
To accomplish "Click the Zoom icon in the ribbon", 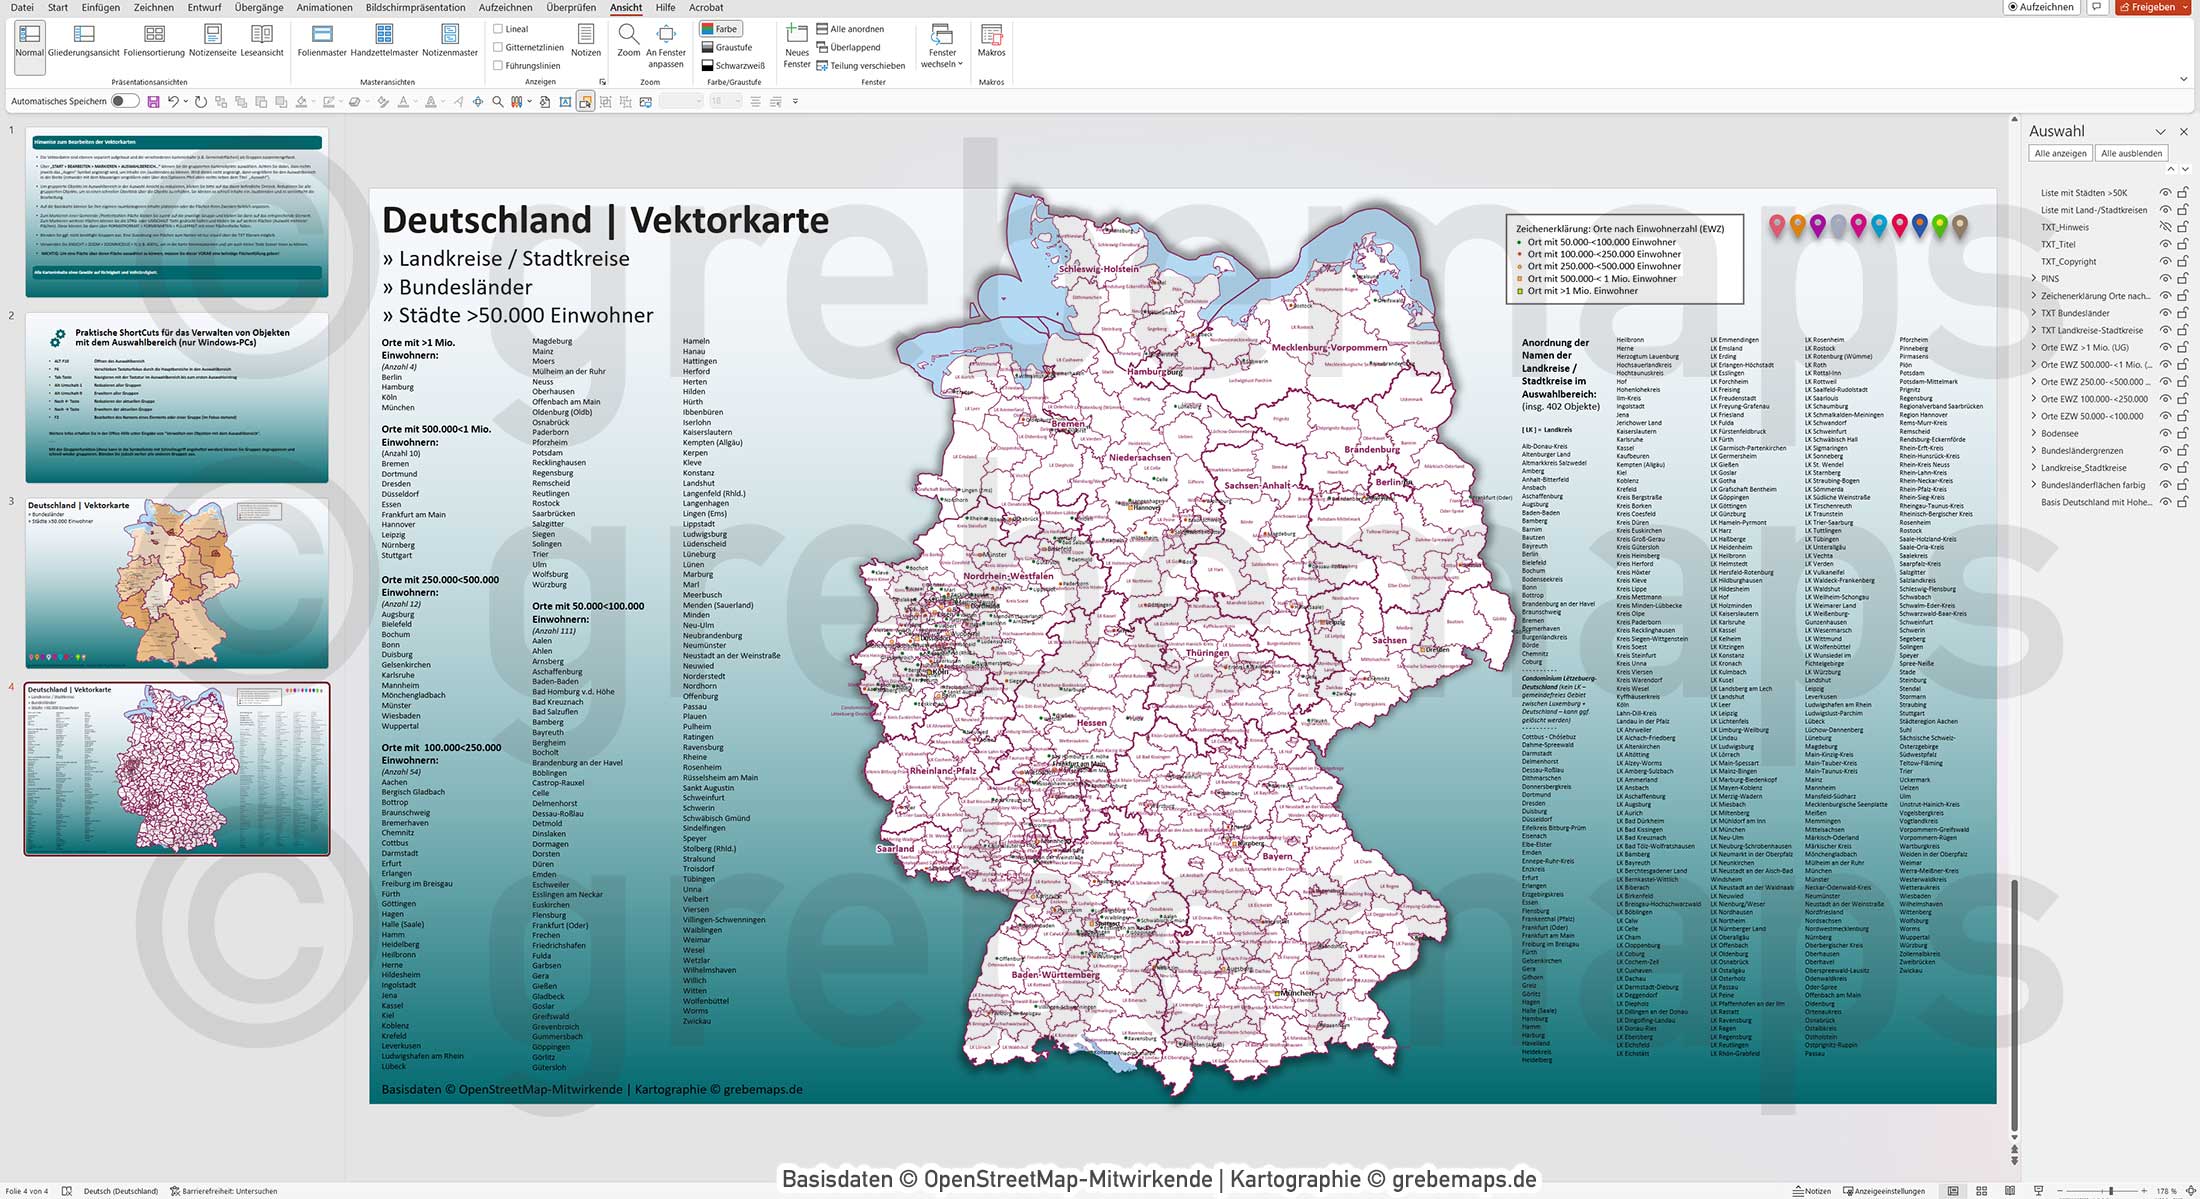I will [629, 40].
